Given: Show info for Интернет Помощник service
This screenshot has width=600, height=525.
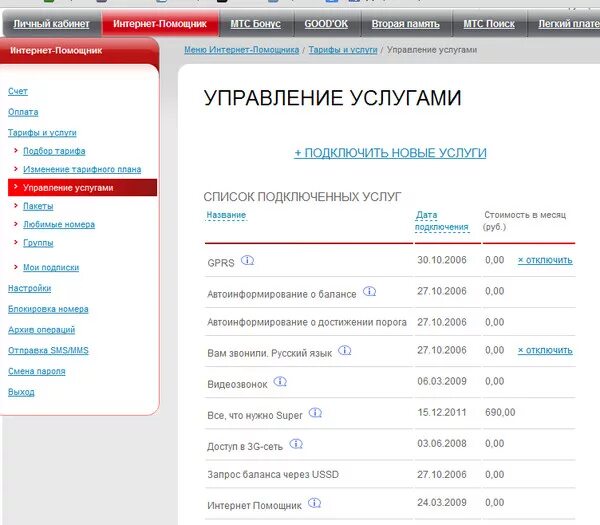Looking at the screenshot, I should pyautogui.click(x=315, y=503).
